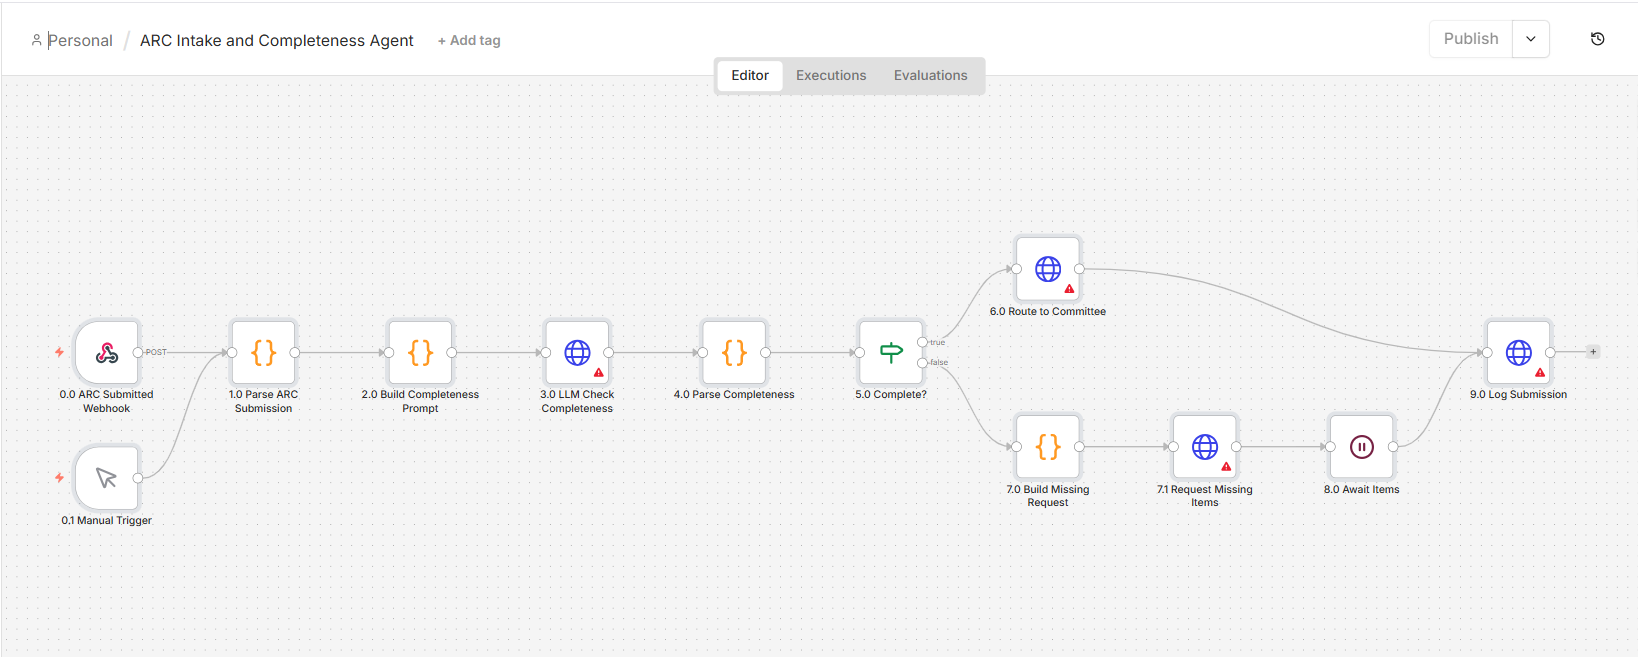Open the Personal project link

[x=80, y=40]
